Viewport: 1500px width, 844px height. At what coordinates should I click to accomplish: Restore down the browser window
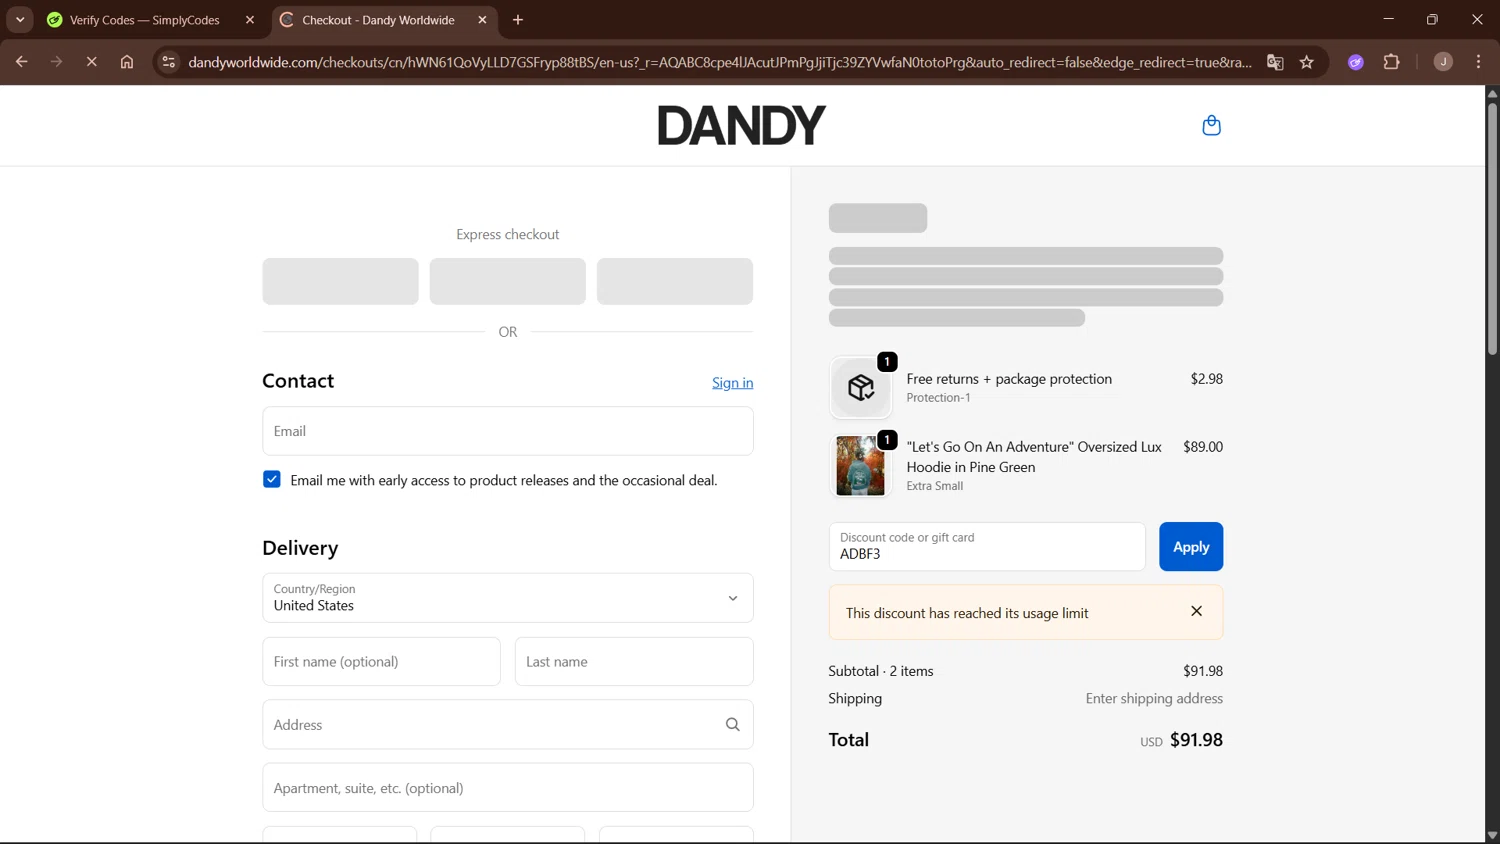(x=1432, y=20)
